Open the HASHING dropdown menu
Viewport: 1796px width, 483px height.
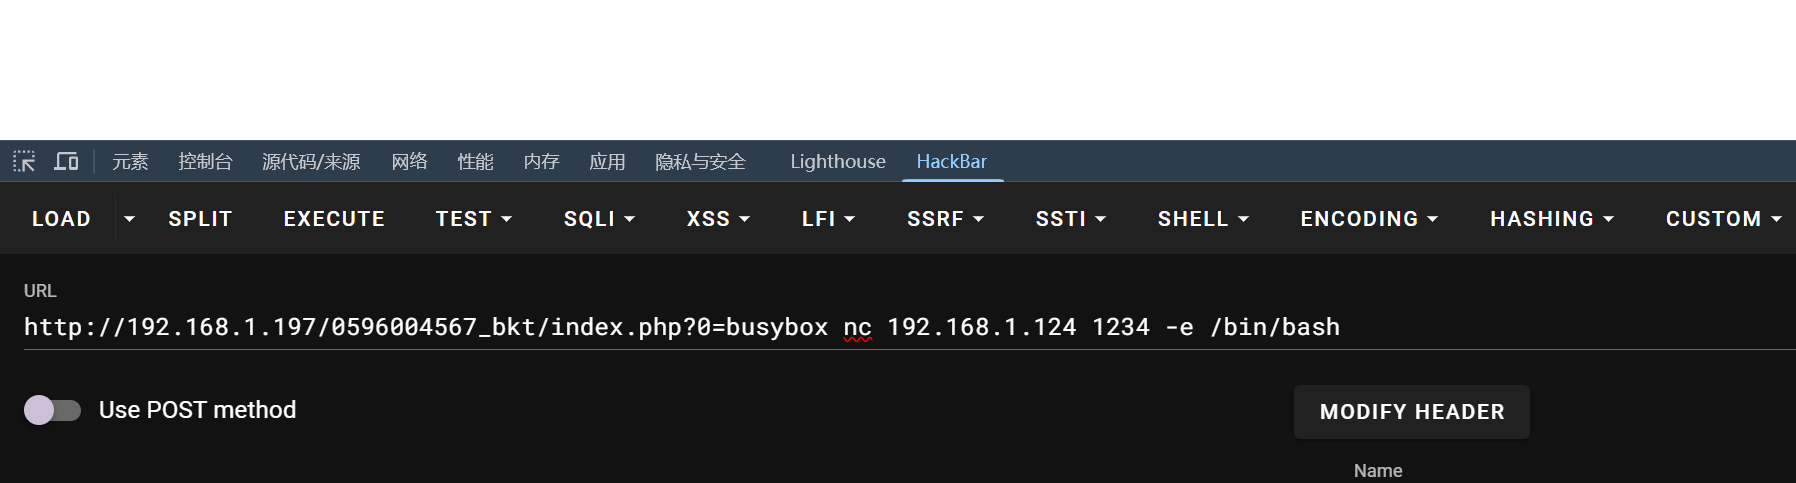tap(1552, 219)
